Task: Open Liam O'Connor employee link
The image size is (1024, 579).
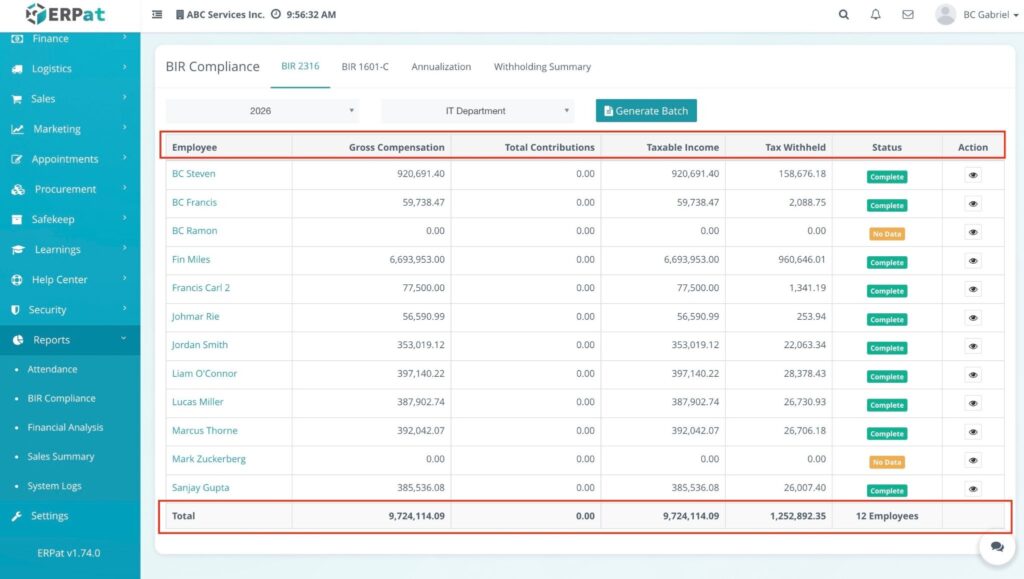Action: [x=204, y=373]
